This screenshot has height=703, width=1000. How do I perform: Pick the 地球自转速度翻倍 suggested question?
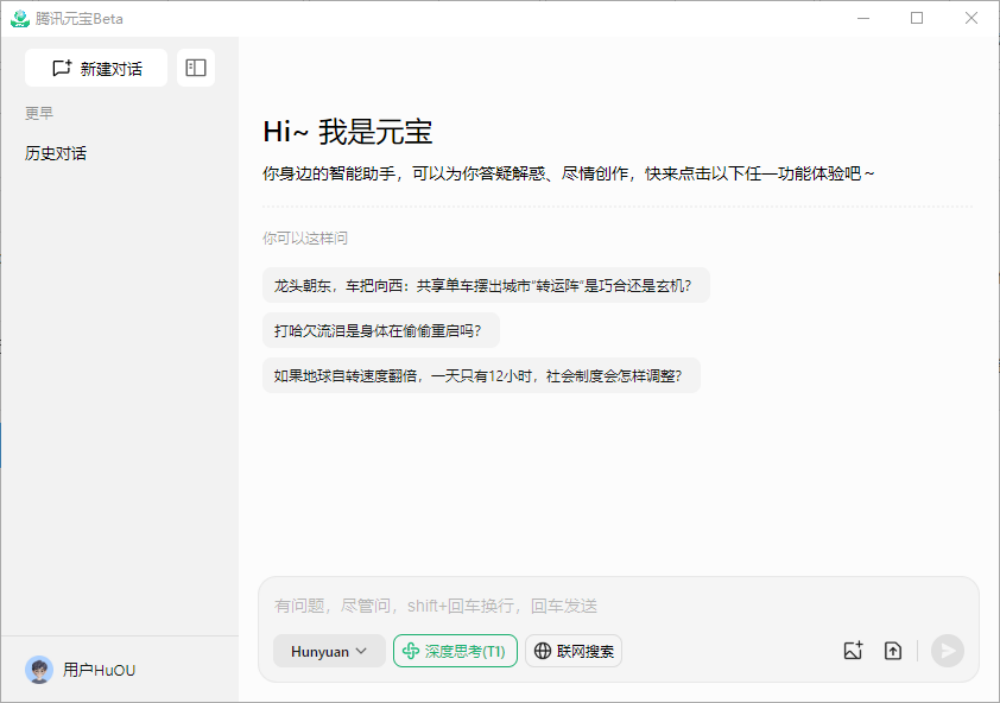tap(481, 376)
